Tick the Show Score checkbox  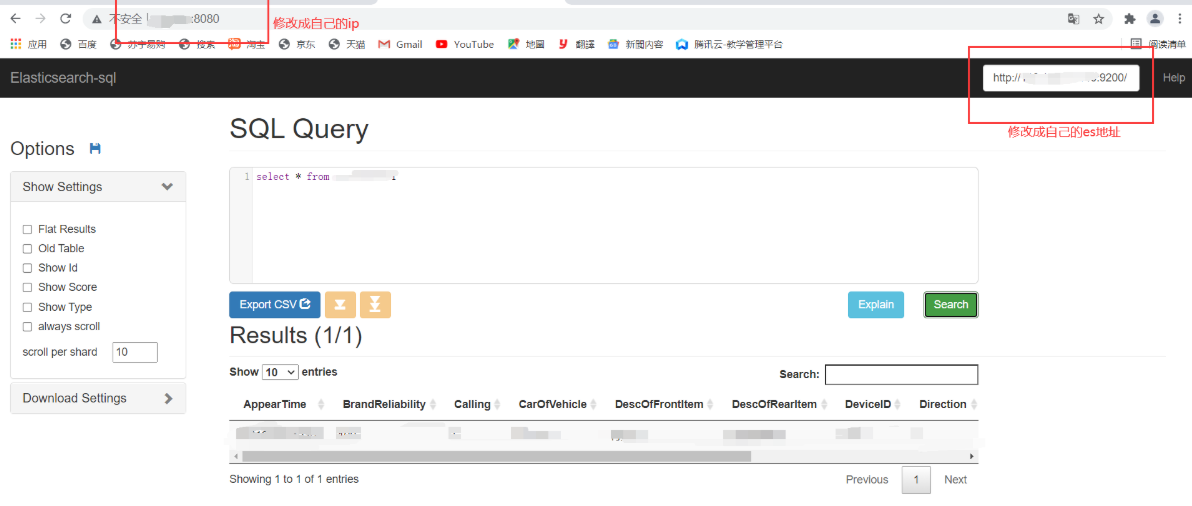point(27,287)
